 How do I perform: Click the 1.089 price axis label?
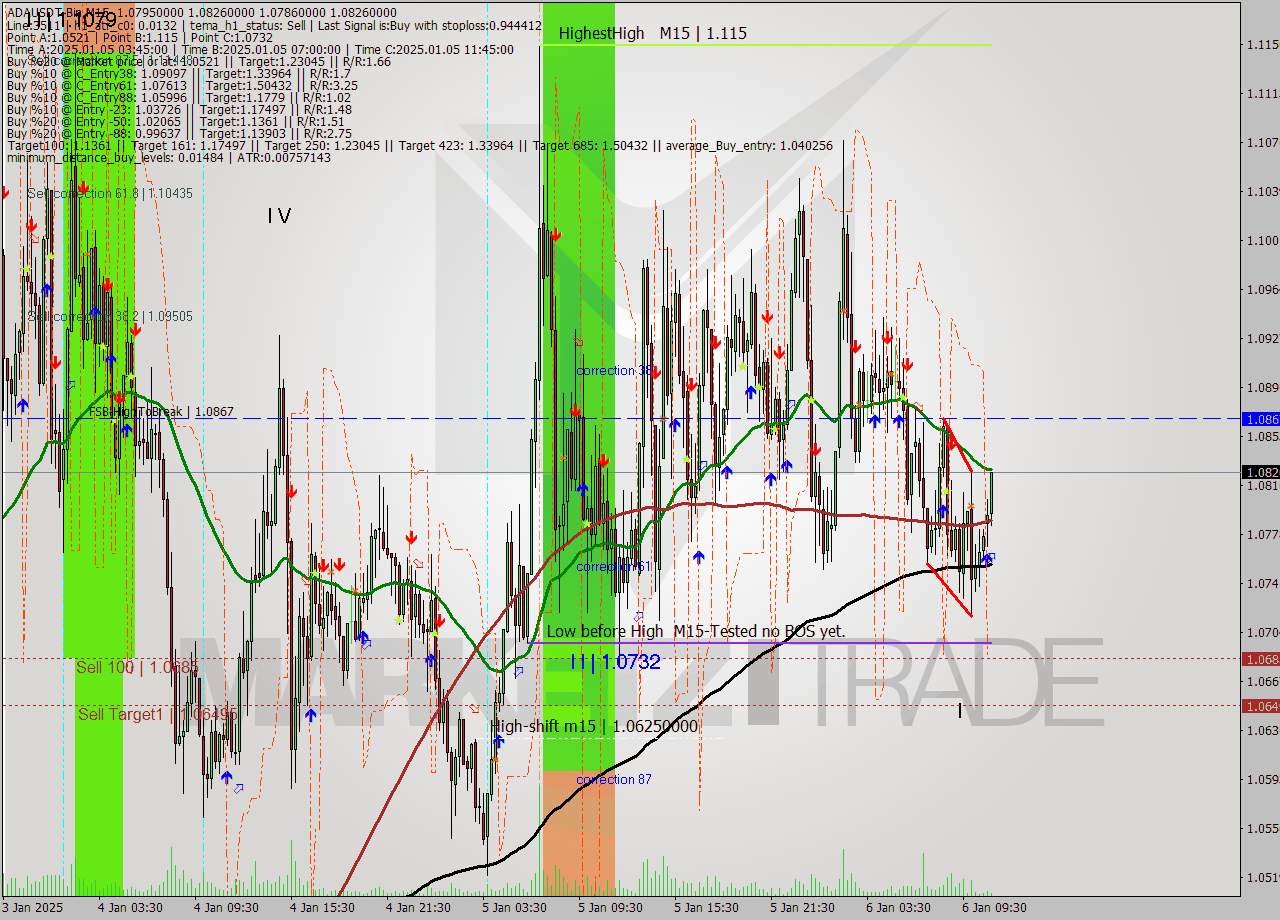[1263, 388]
